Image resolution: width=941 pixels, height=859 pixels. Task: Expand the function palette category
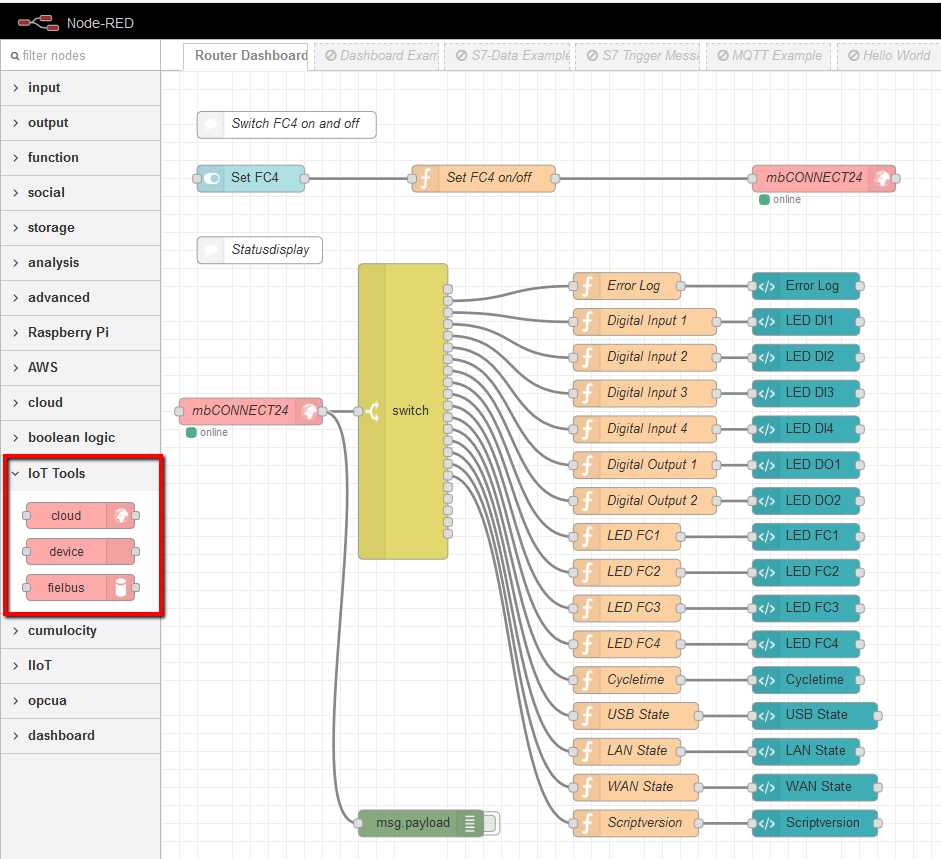point(80,158)
